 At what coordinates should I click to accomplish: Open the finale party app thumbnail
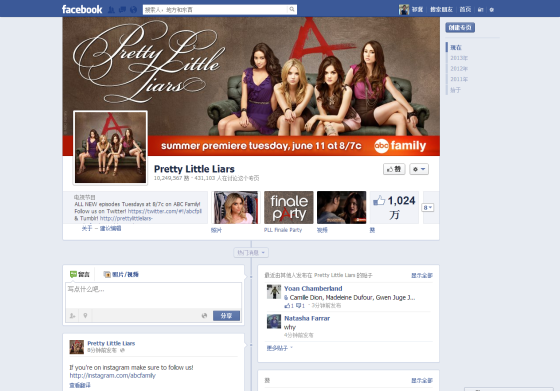coord(289,207)
